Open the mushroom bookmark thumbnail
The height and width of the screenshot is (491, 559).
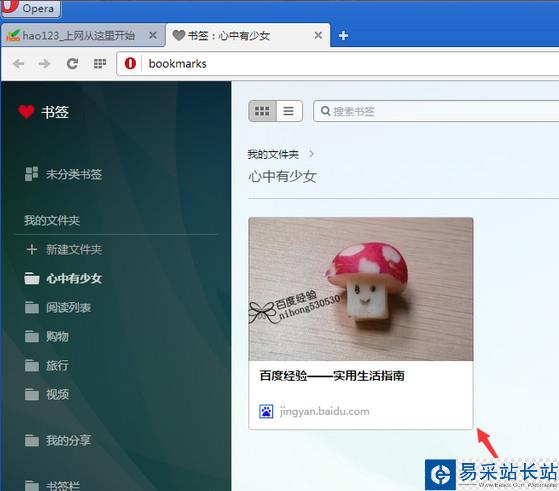pyautogui.click(x=361, y=289)
